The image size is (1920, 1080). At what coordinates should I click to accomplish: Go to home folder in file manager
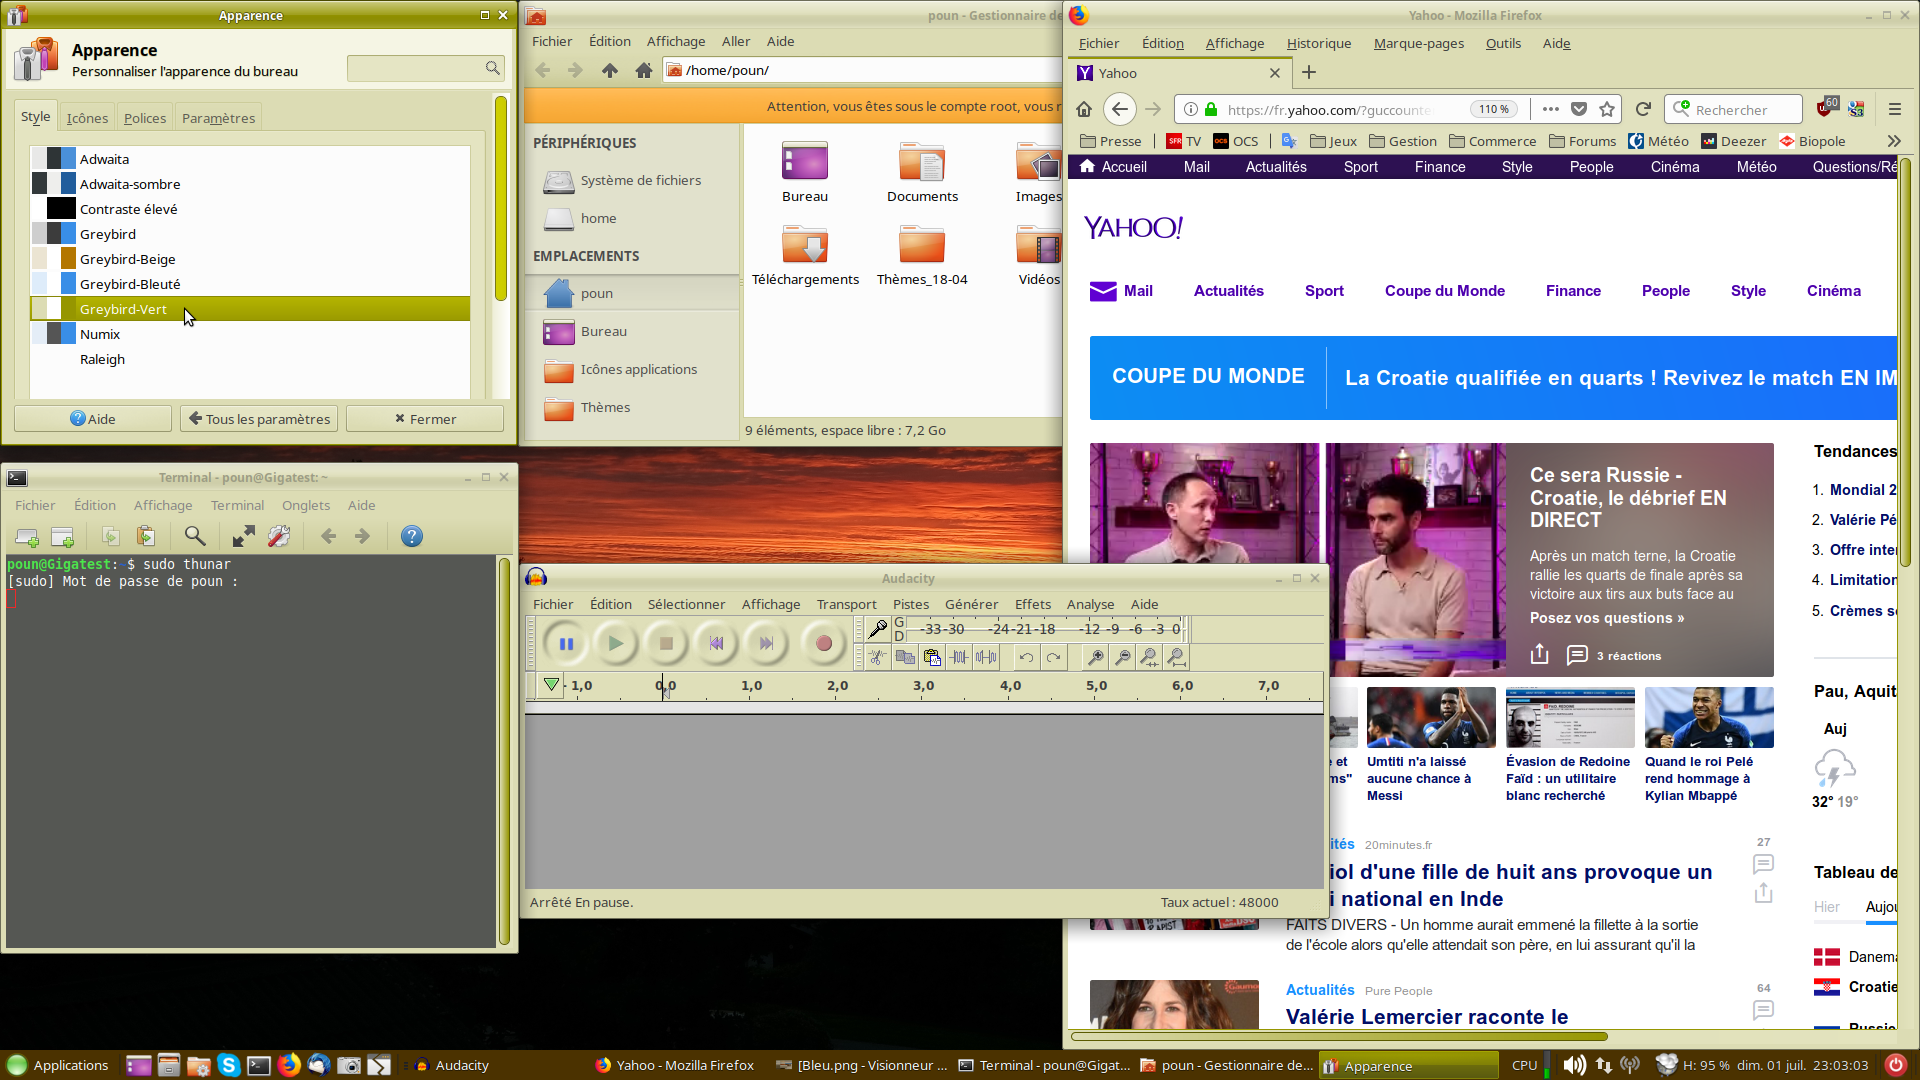click(x=644, y=70)
